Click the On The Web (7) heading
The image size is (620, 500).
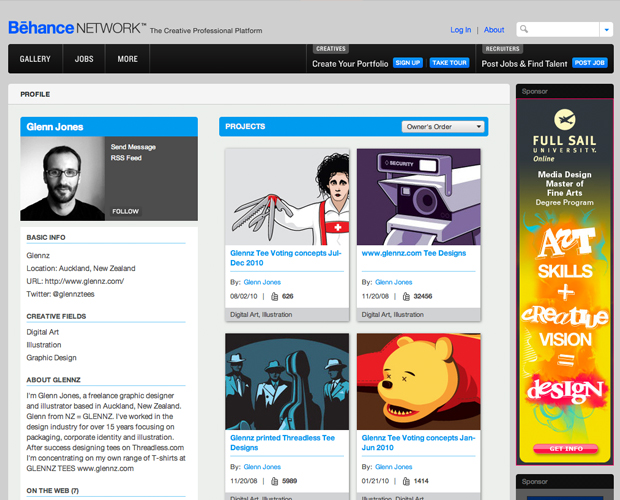point(53,491)
